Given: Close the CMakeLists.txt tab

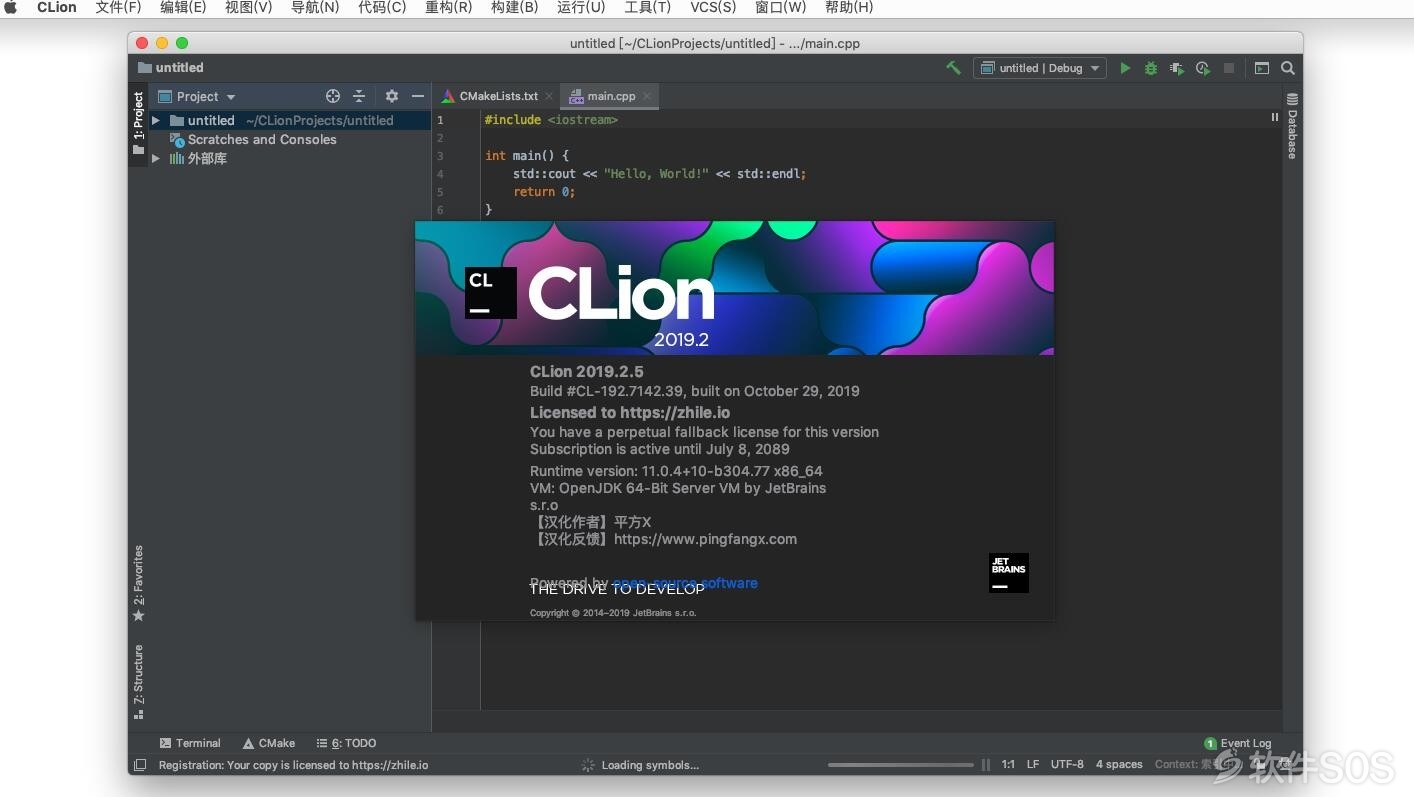Looking at the screenshot, I should (549, 96).
